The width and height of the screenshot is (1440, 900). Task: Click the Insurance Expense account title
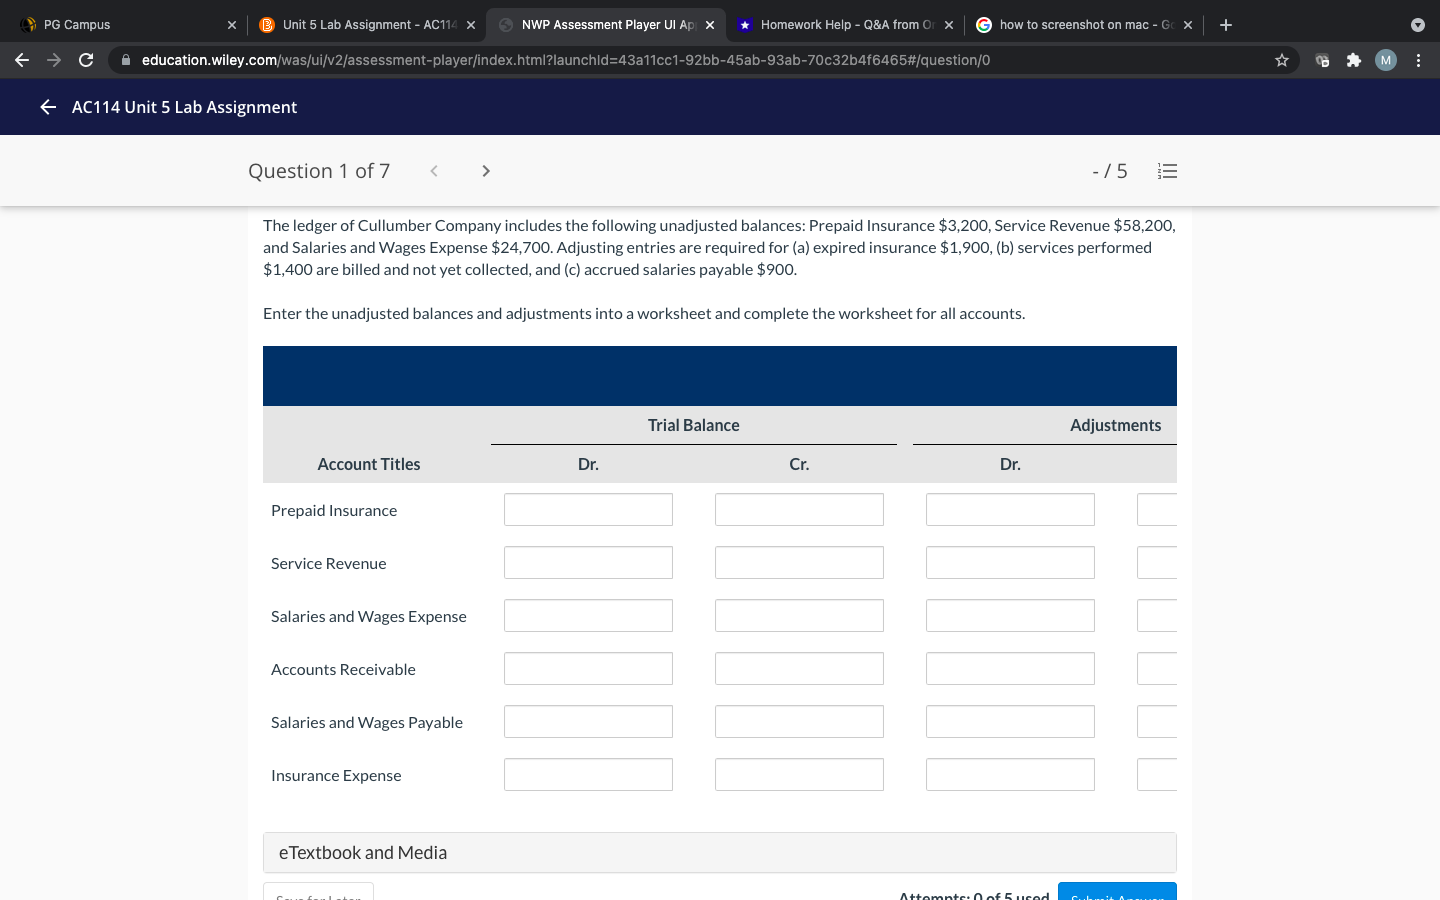point(336,775)
